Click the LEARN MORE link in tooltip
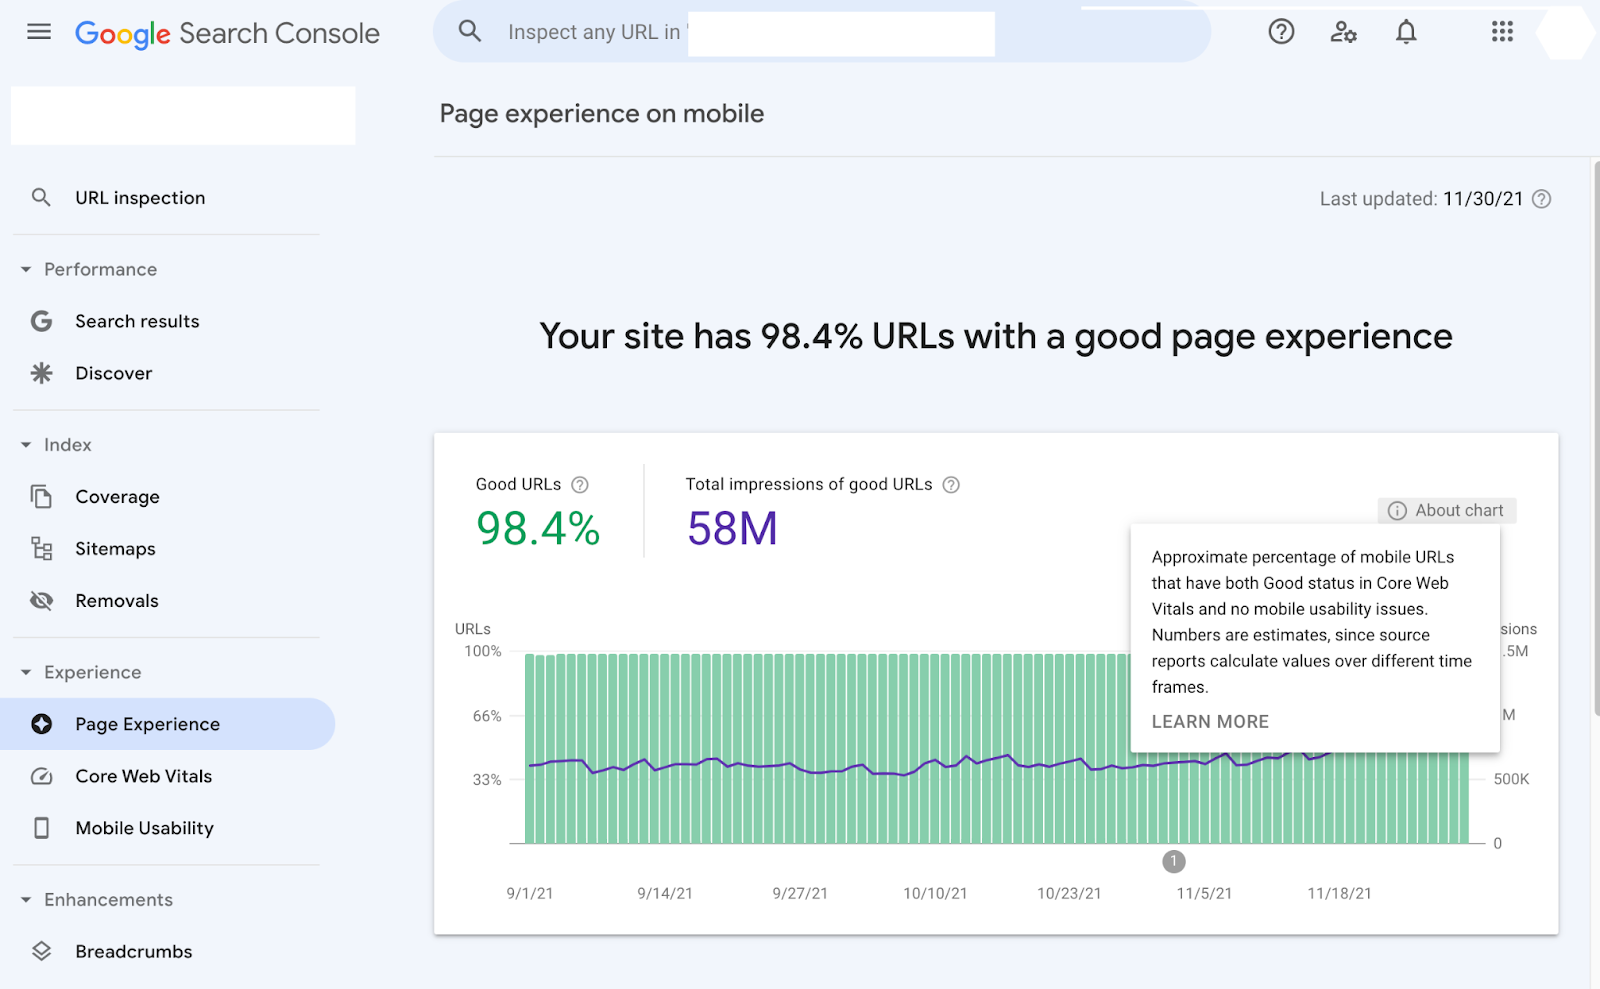 click(x=1210, y=722)
